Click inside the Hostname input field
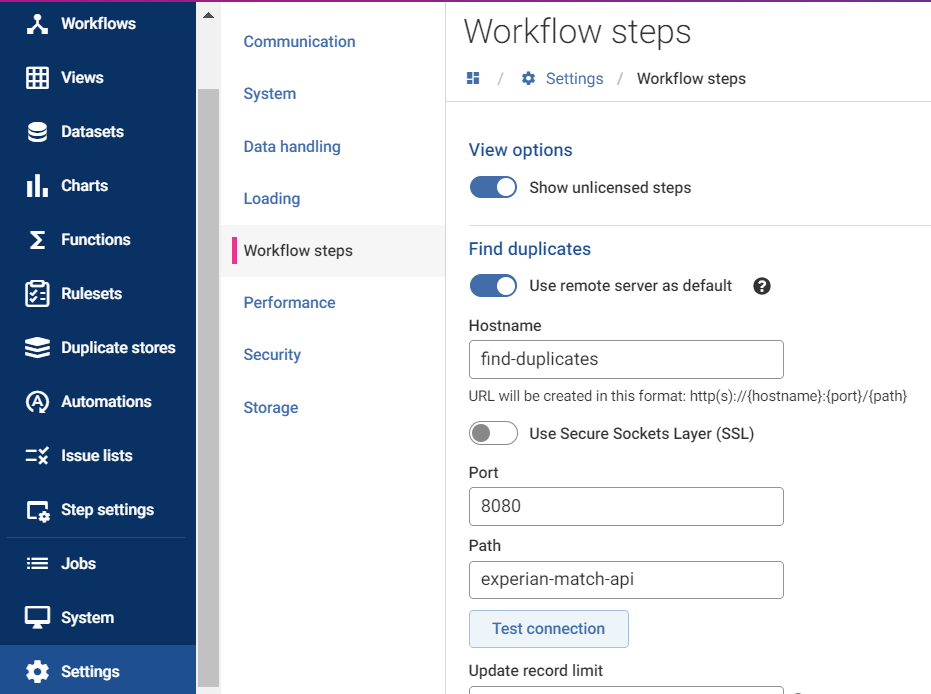 (625, 359)
